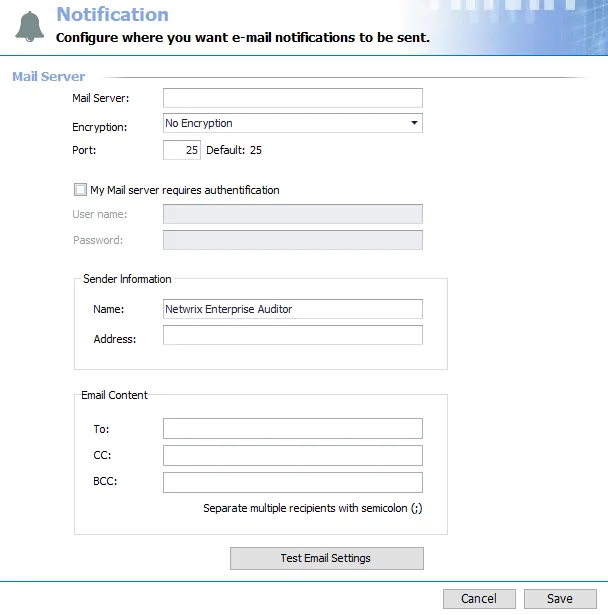
Task: Click the 'Configure where you want e-mail notifications' text
Action: [x=243, y=38]
